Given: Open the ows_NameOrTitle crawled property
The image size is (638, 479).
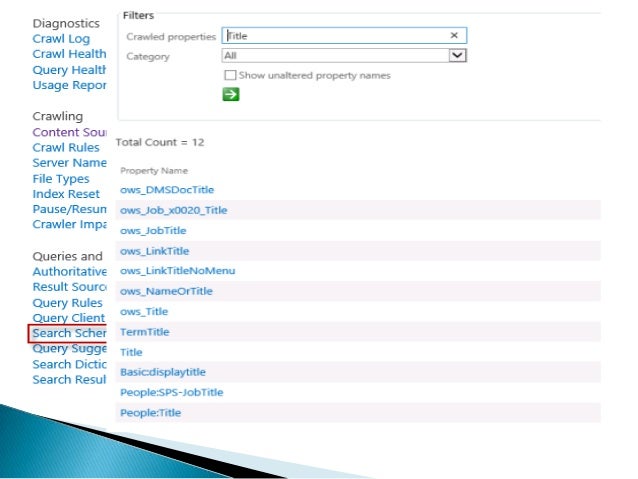Looking at the screenshot, I should [166, 291].
